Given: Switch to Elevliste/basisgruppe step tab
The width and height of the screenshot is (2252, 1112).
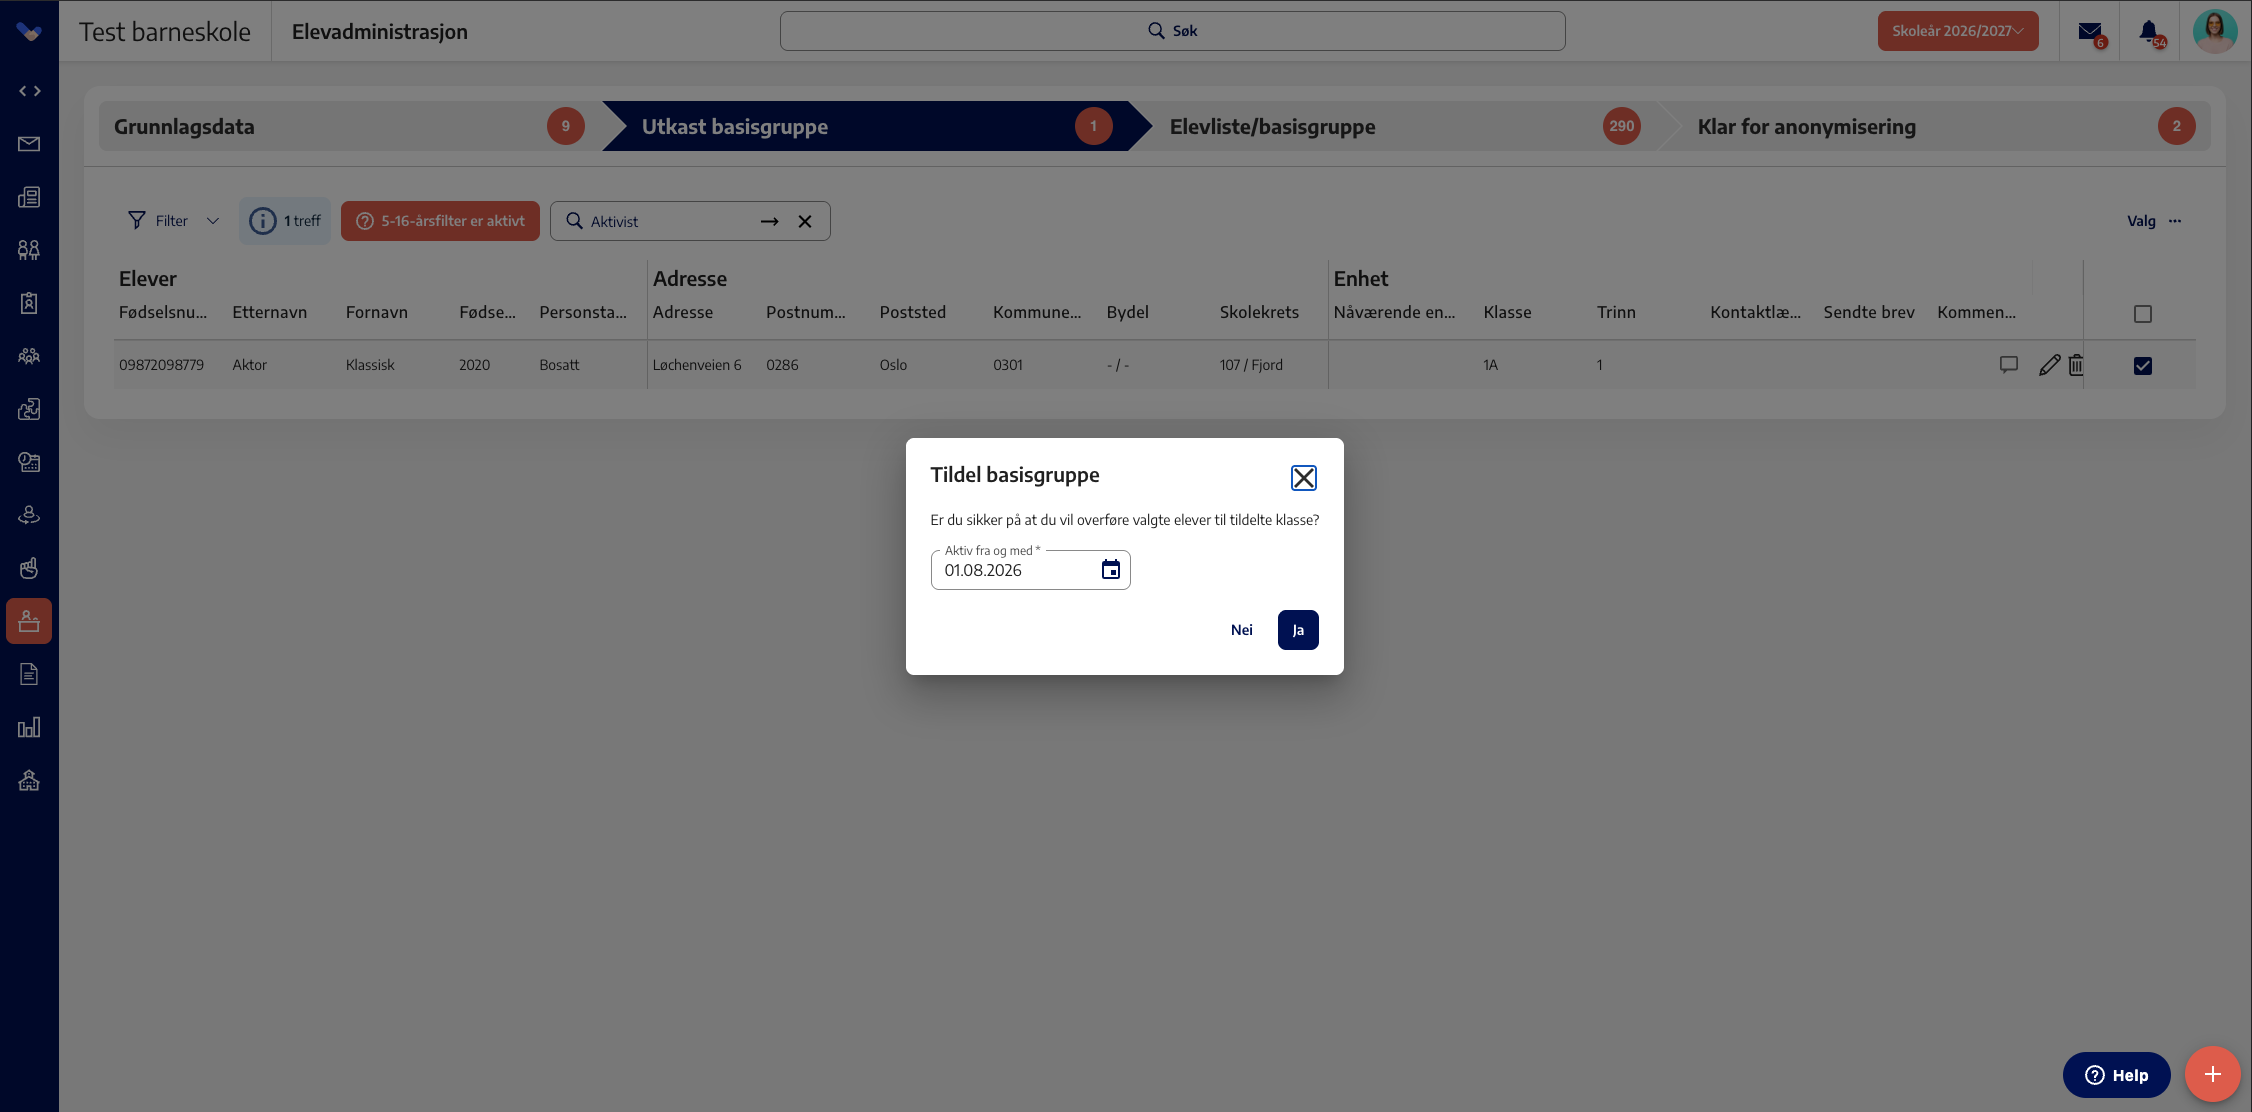Looking at the screenshot, I should point(1405,126).
